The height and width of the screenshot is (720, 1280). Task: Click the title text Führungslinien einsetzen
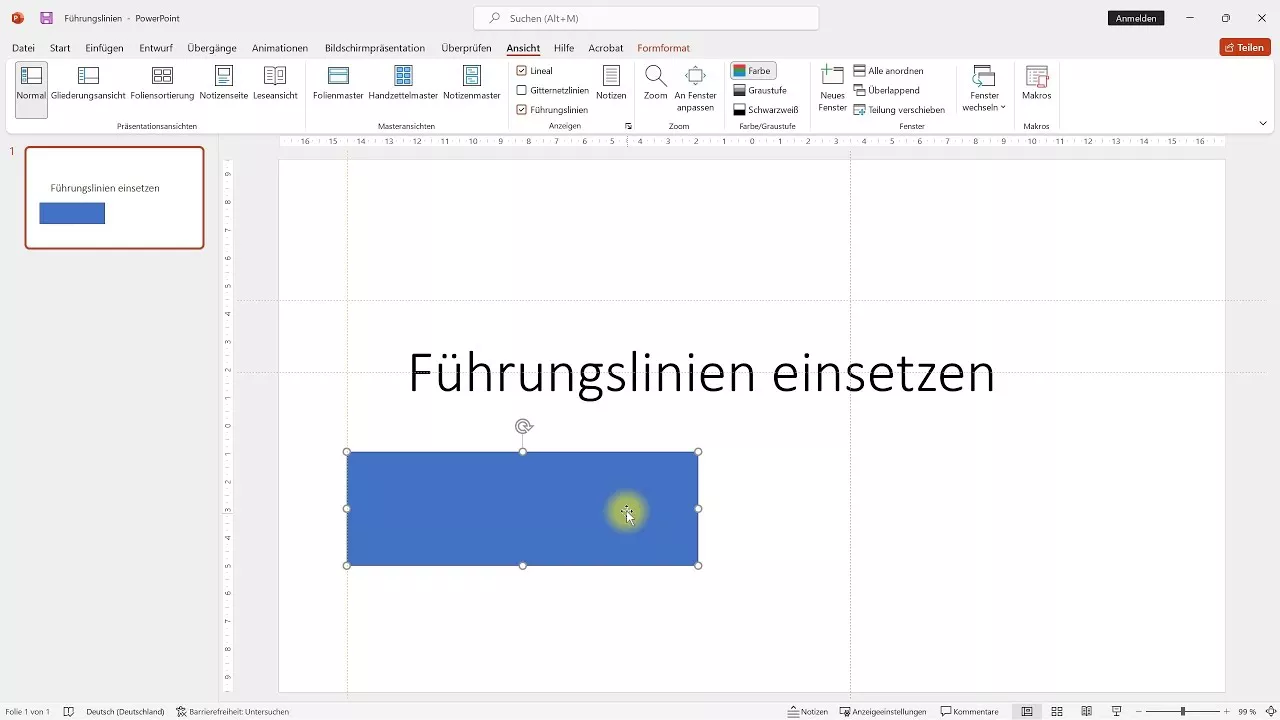pos(701,373)
